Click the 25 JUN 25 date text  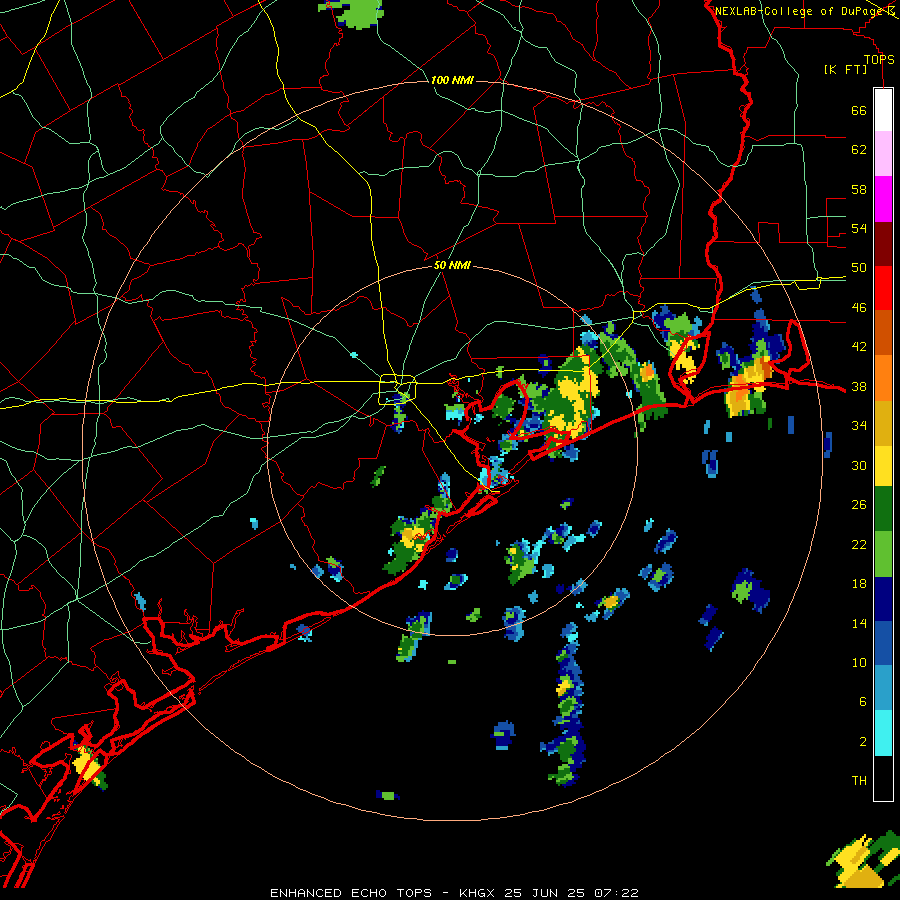tap(546, 893)
